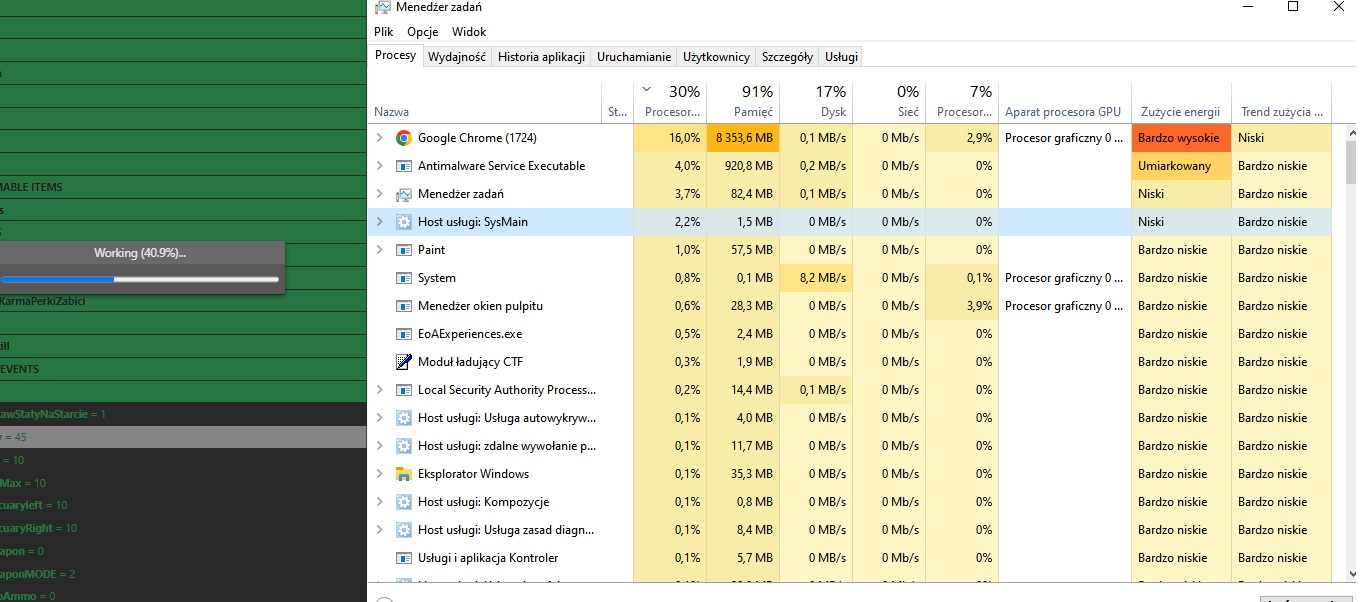Expand the Menedżer zadań process row
Screen dimensions: 1362x602
coord(379,194)
